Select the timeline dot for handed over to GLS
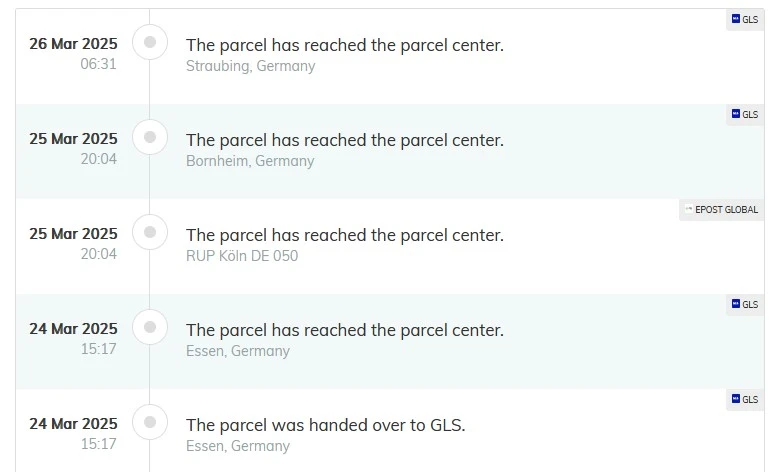 [150, 422]
